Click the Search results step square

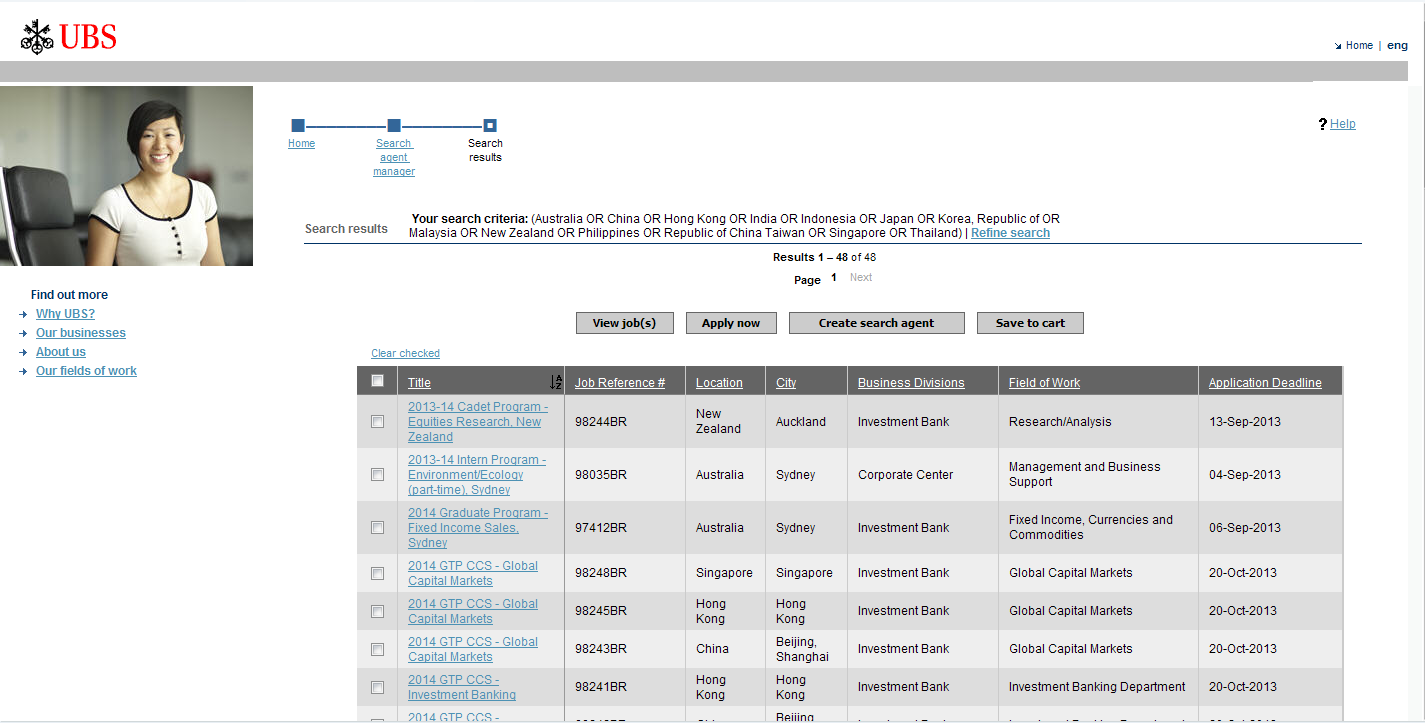(x=490, y=126)
